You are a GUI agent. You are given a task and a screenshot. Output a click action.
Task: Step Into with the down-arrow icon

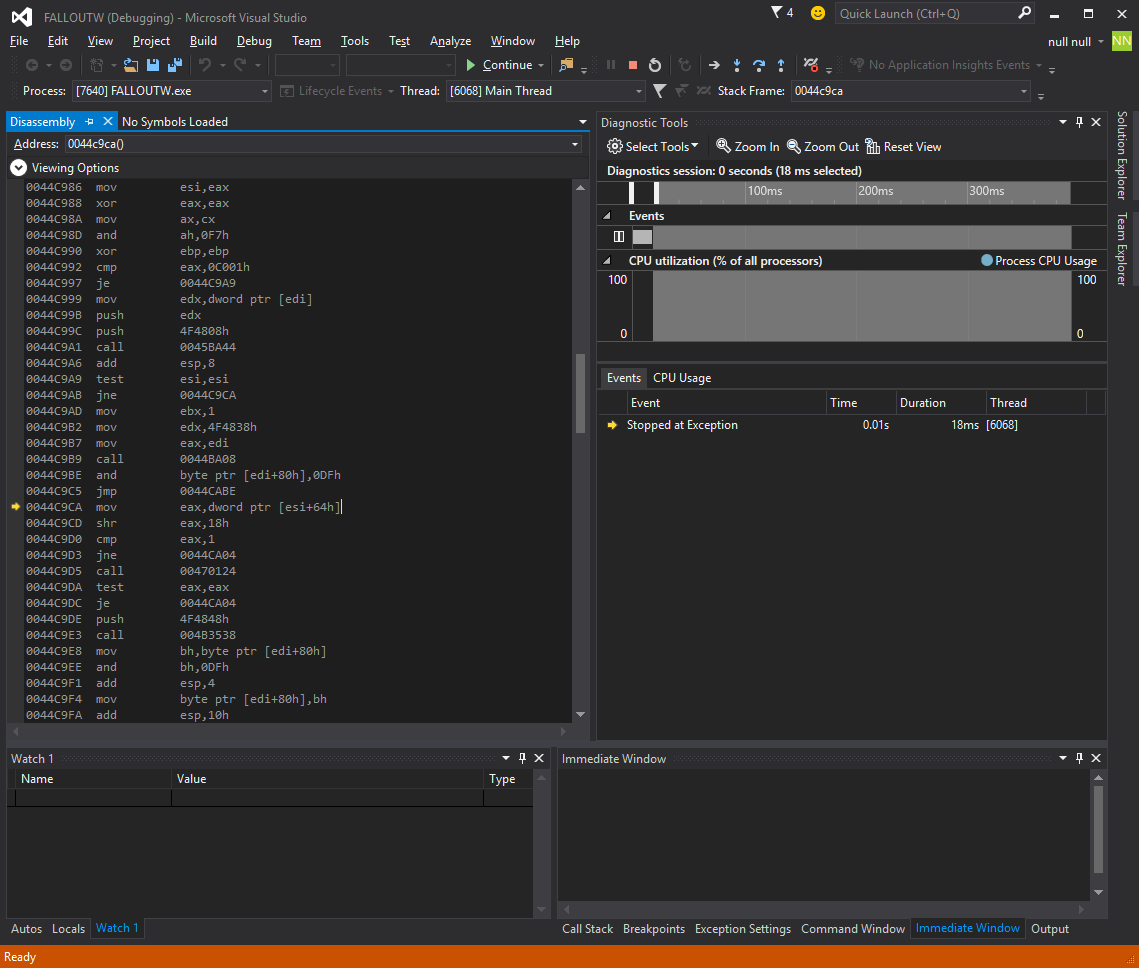tap(737, 65)
